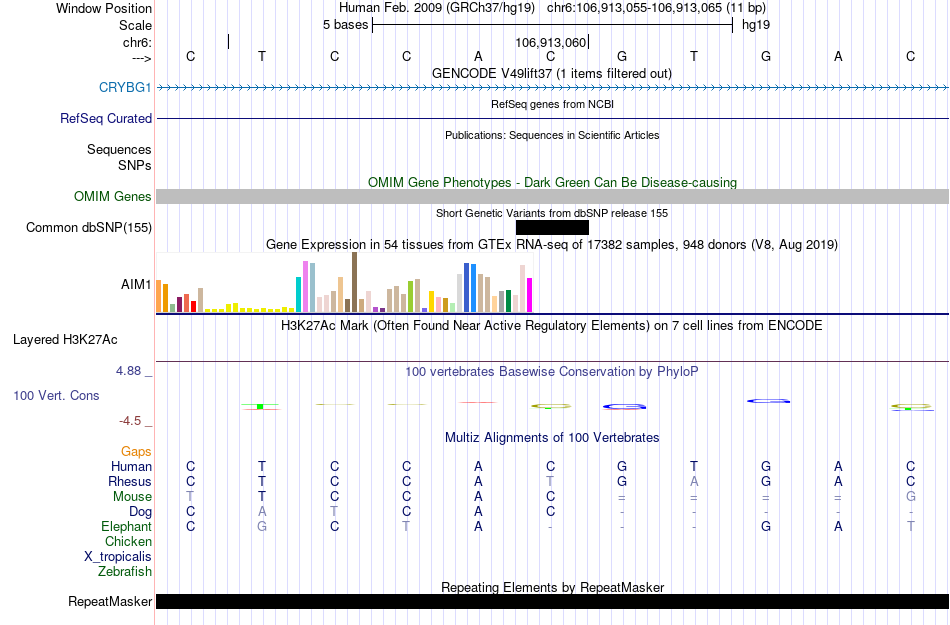The image size is (950, 625).
Task: Click the Common dbSNP(155) track label
Action: (x=88, y=228)
